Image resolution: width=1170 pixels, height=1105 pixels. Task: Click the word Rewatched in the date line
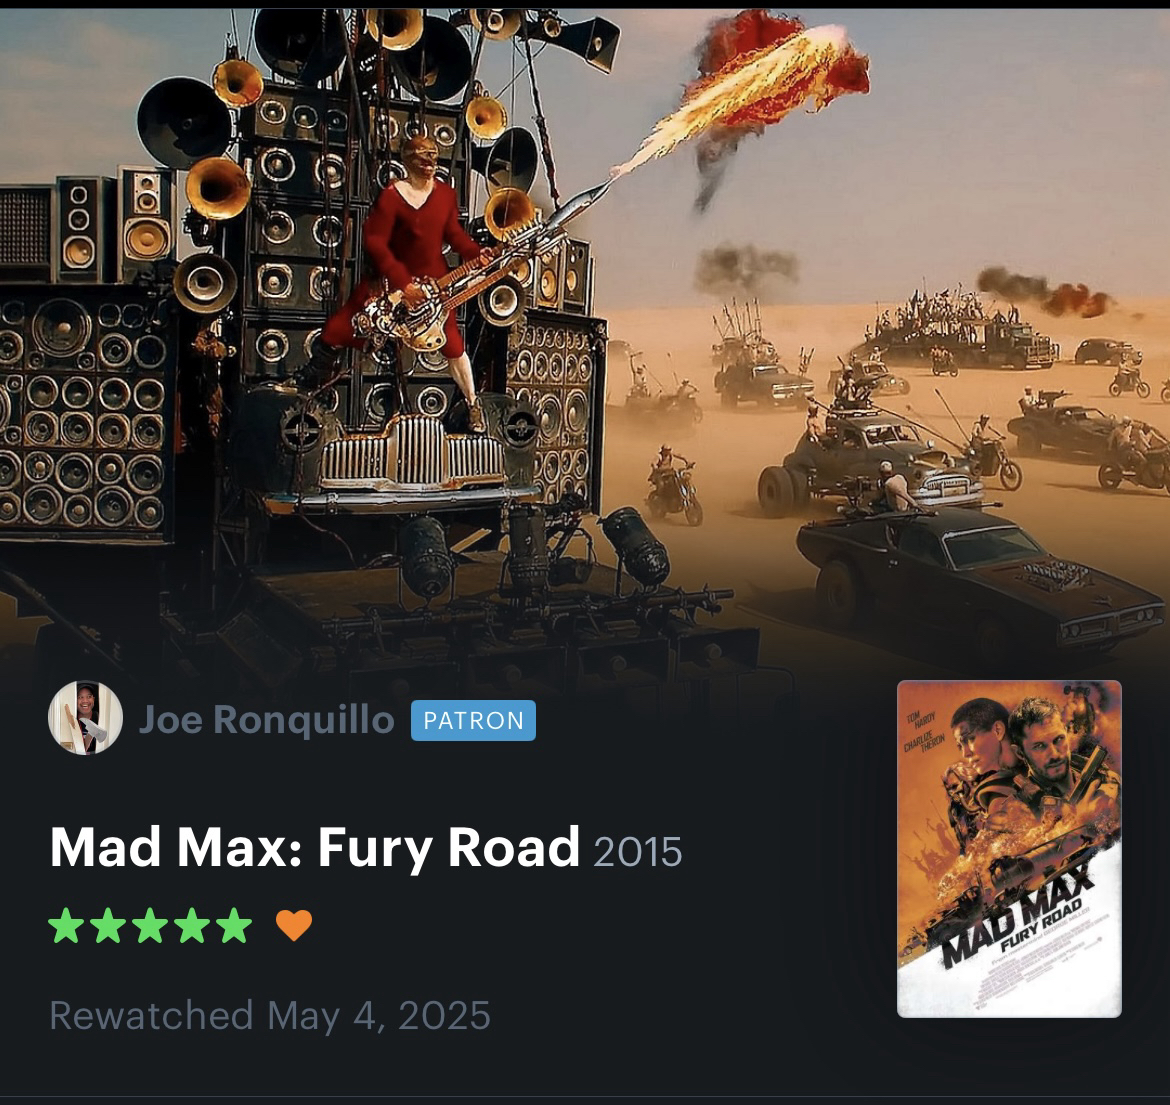tap(151, 1015)
